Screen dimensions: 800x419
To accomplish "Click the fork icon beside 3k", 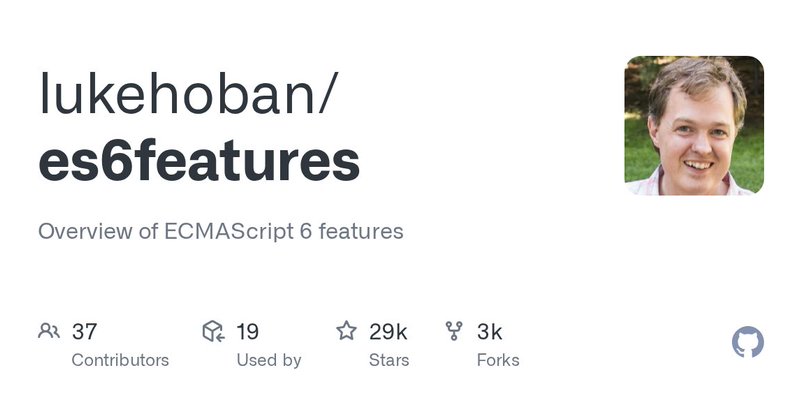I will 454,331.
